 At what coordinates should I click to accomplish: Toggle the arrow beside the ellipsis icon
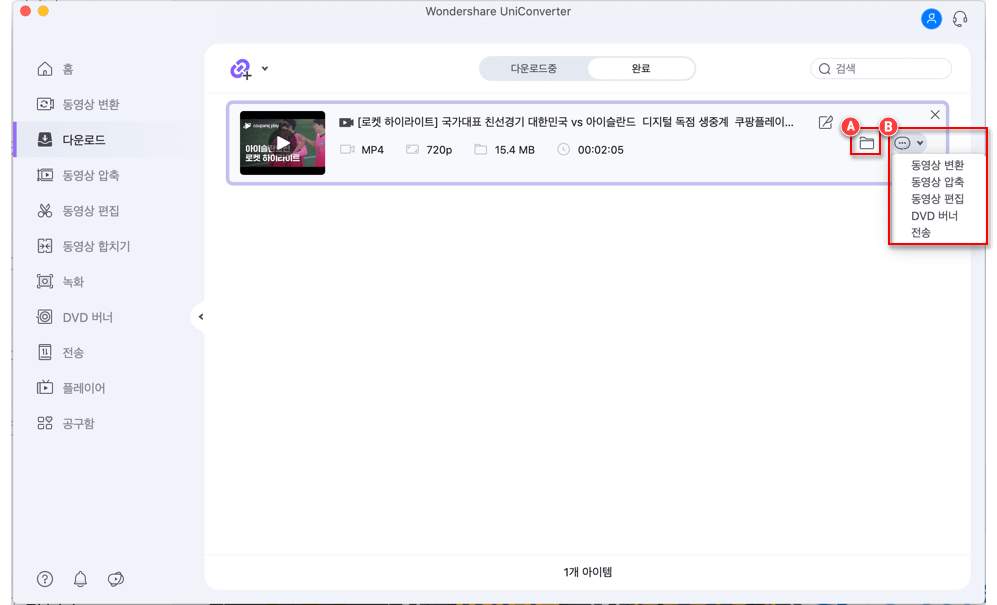(x=920, y=143)
